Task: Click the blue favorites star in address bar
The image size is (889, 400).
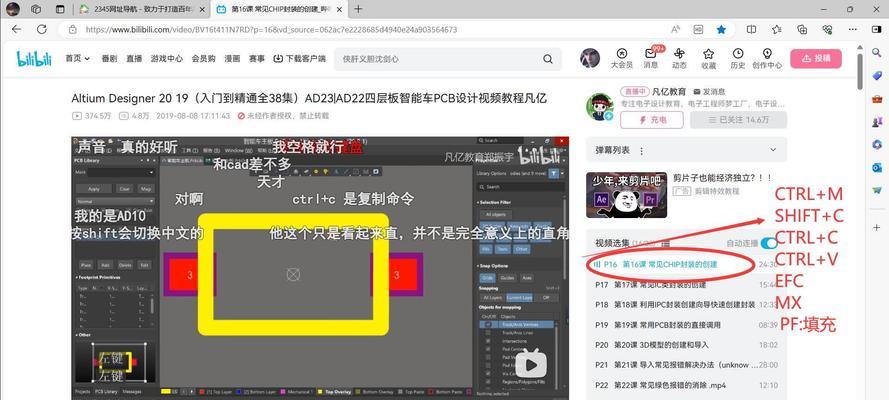Action: coord(721,29)
